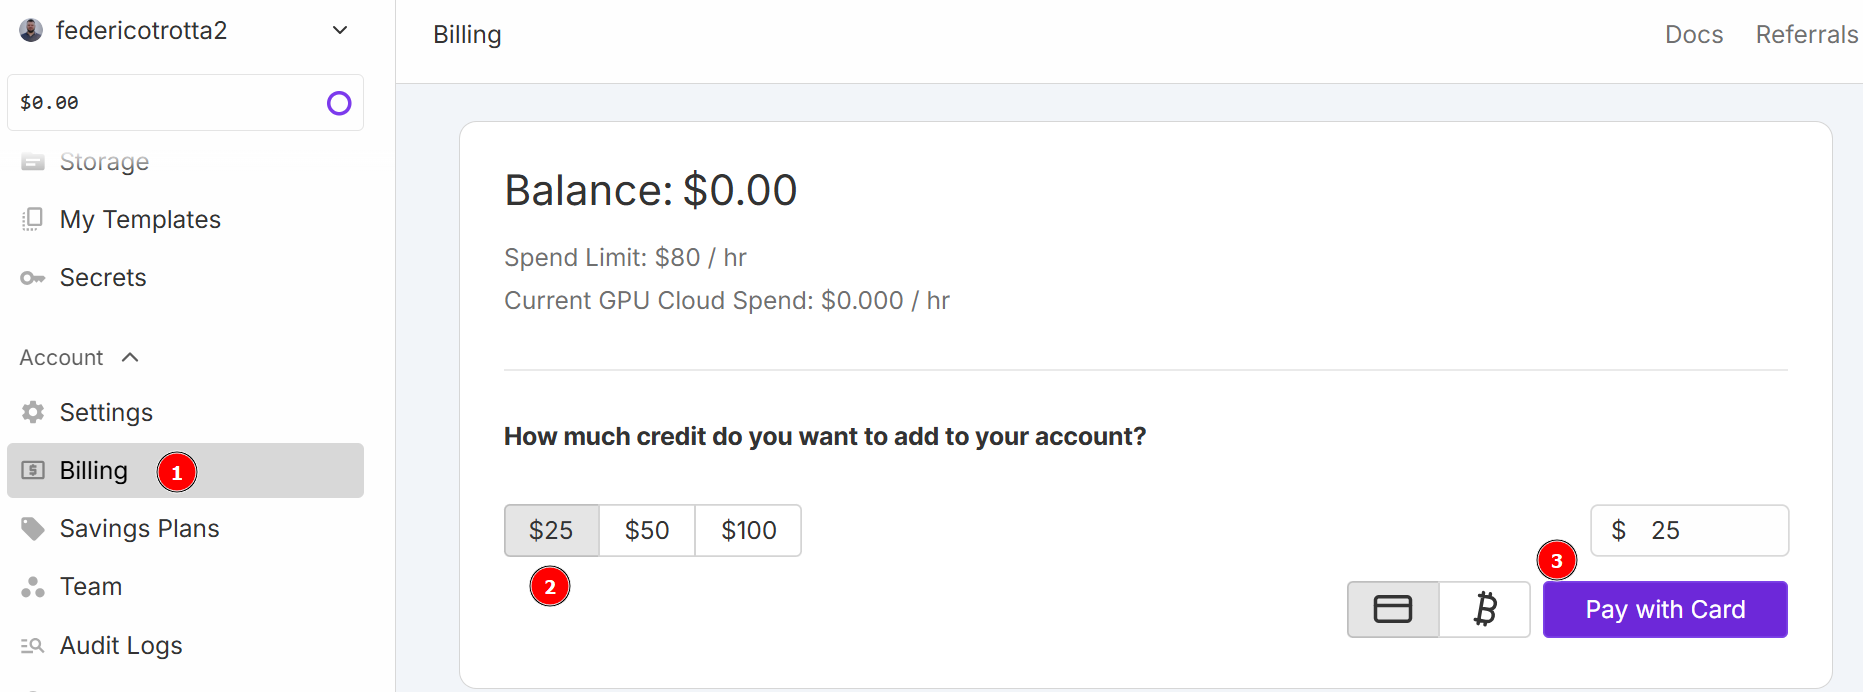The image size is (1863, 692).
Task: Select the $100 credit amount
Action: pos(748,530)
